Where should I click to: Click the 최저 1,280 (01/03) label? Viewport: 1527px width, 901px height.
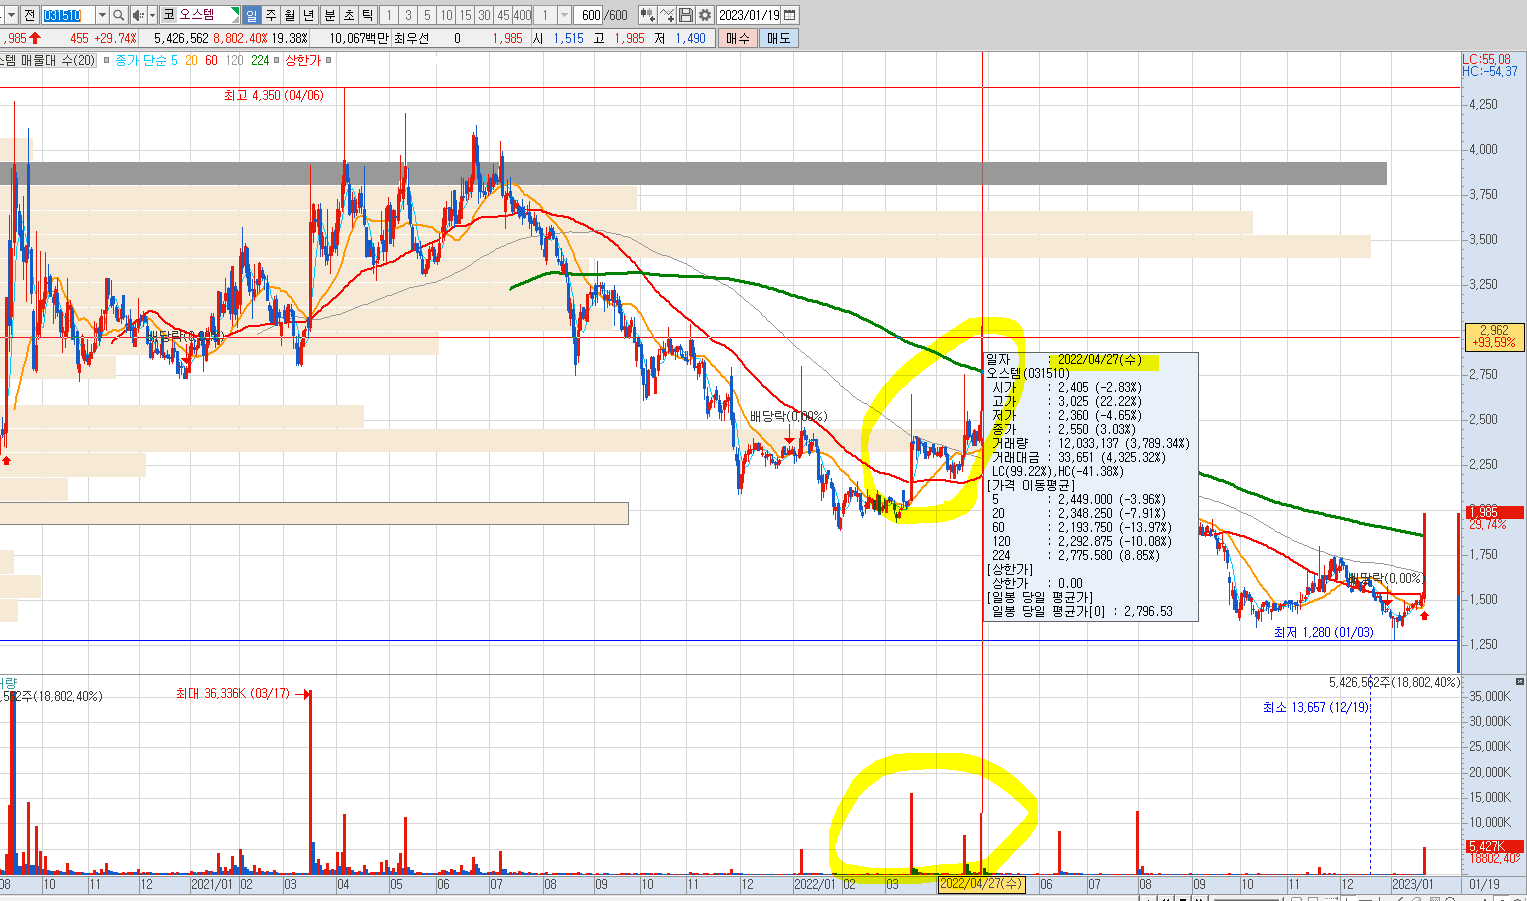click(x=1323, y=632)
